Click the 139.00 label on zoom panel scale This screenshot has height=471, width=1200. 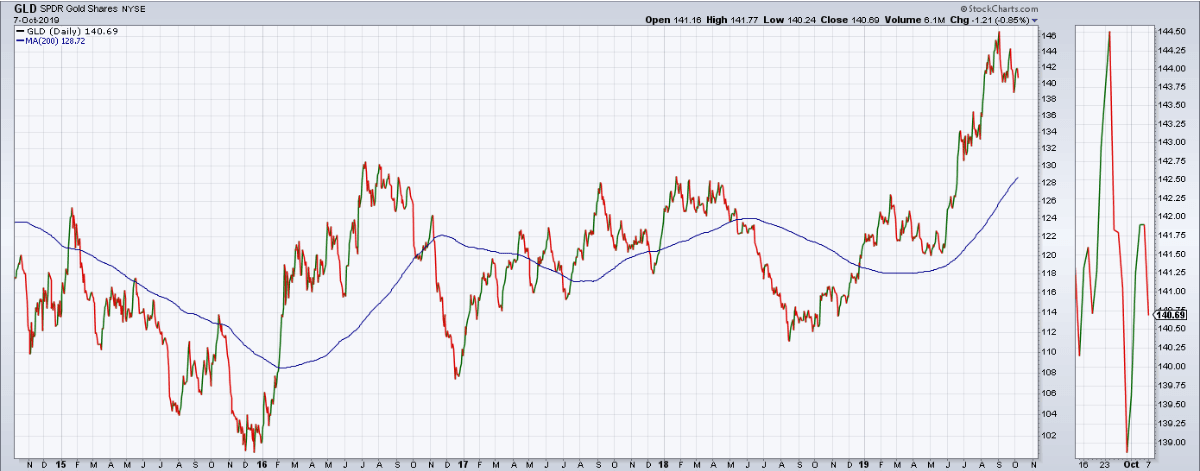1172,441
